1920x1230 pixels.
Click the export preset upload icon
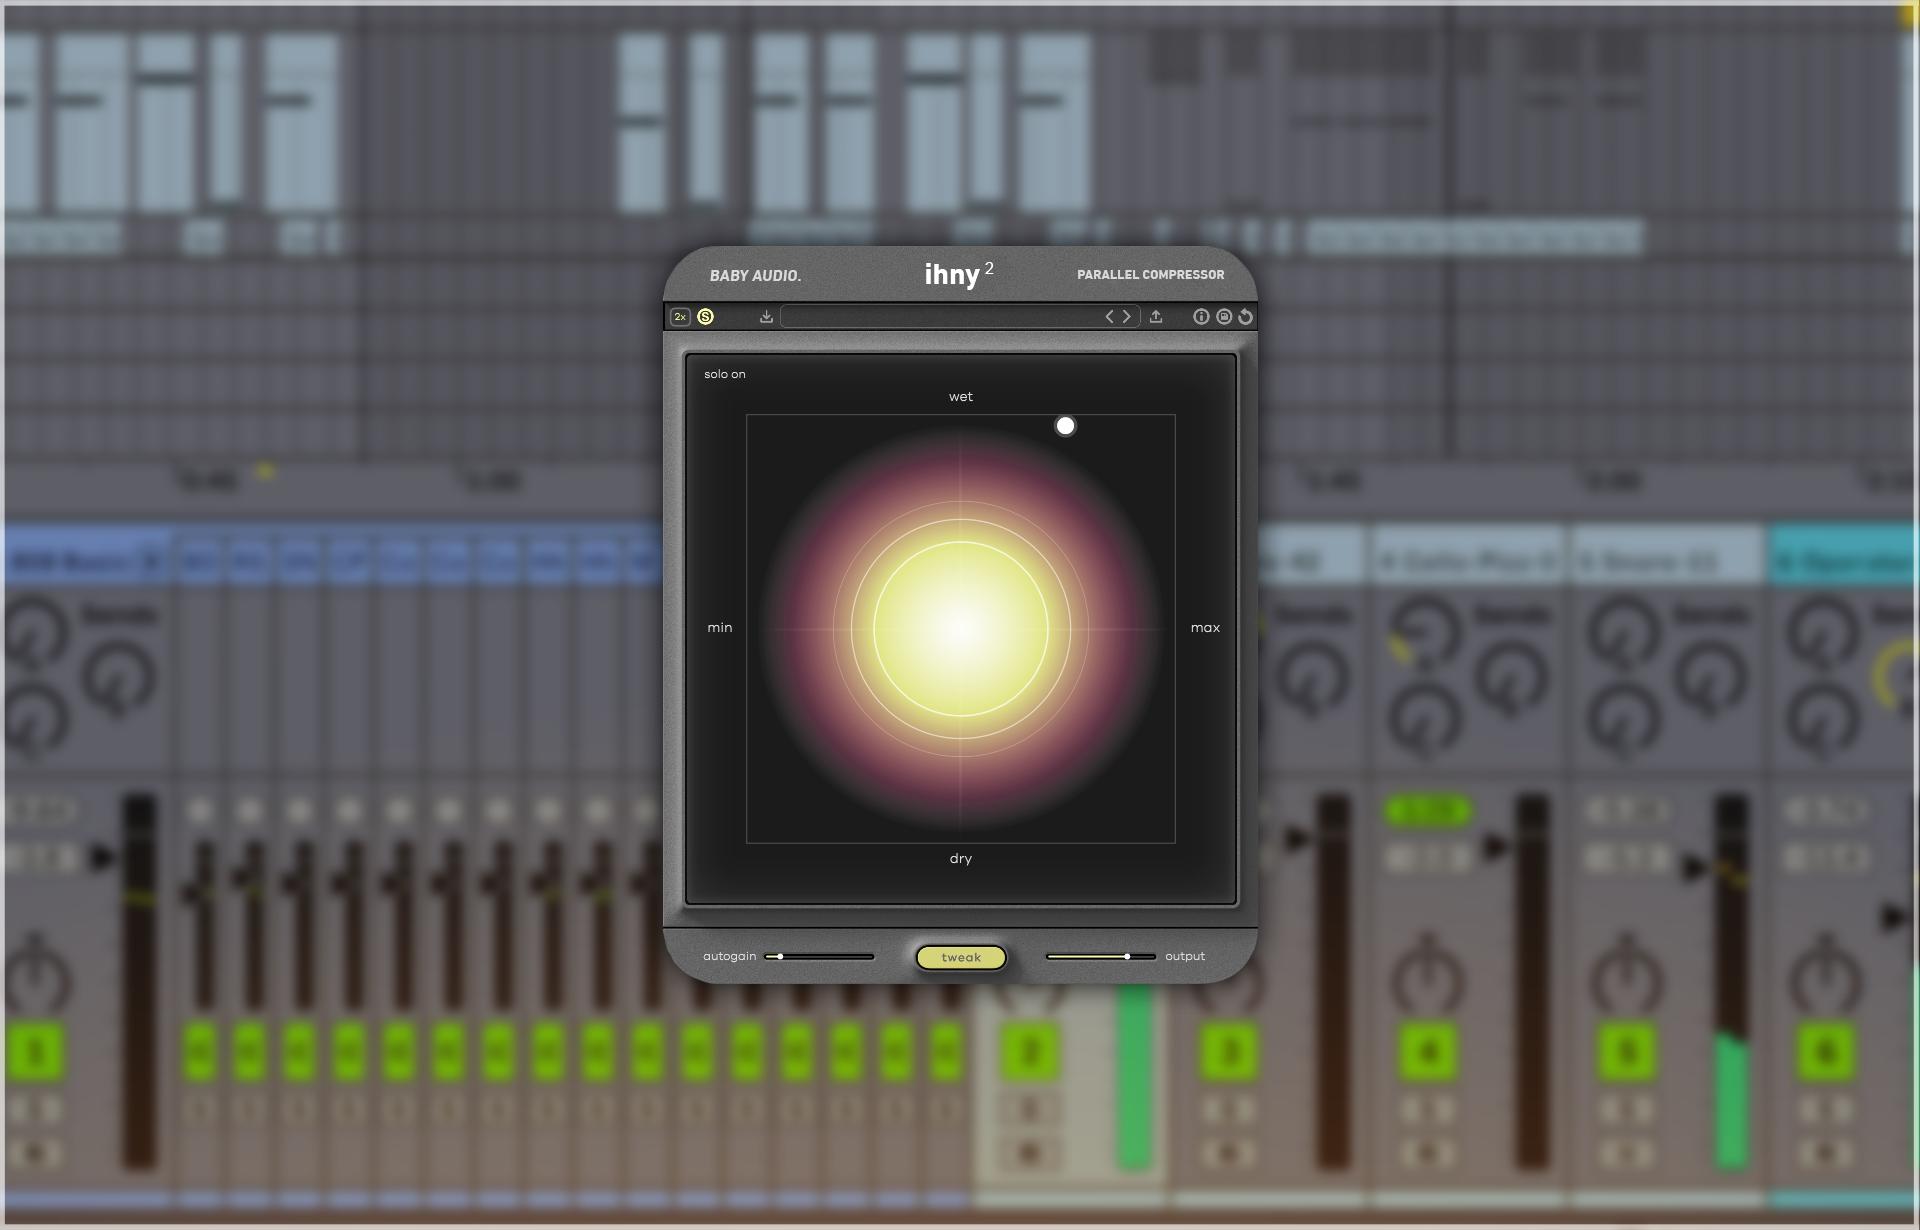click(1156, 317)
